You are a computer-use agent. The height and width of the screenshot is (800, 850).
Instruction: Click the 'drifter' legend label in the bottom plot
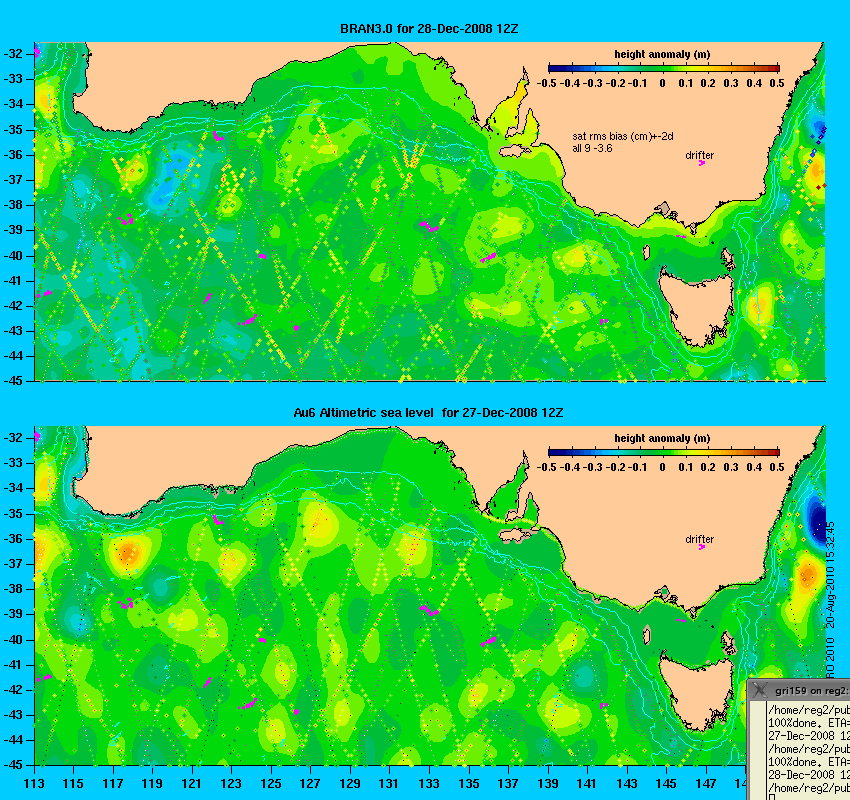699,539
